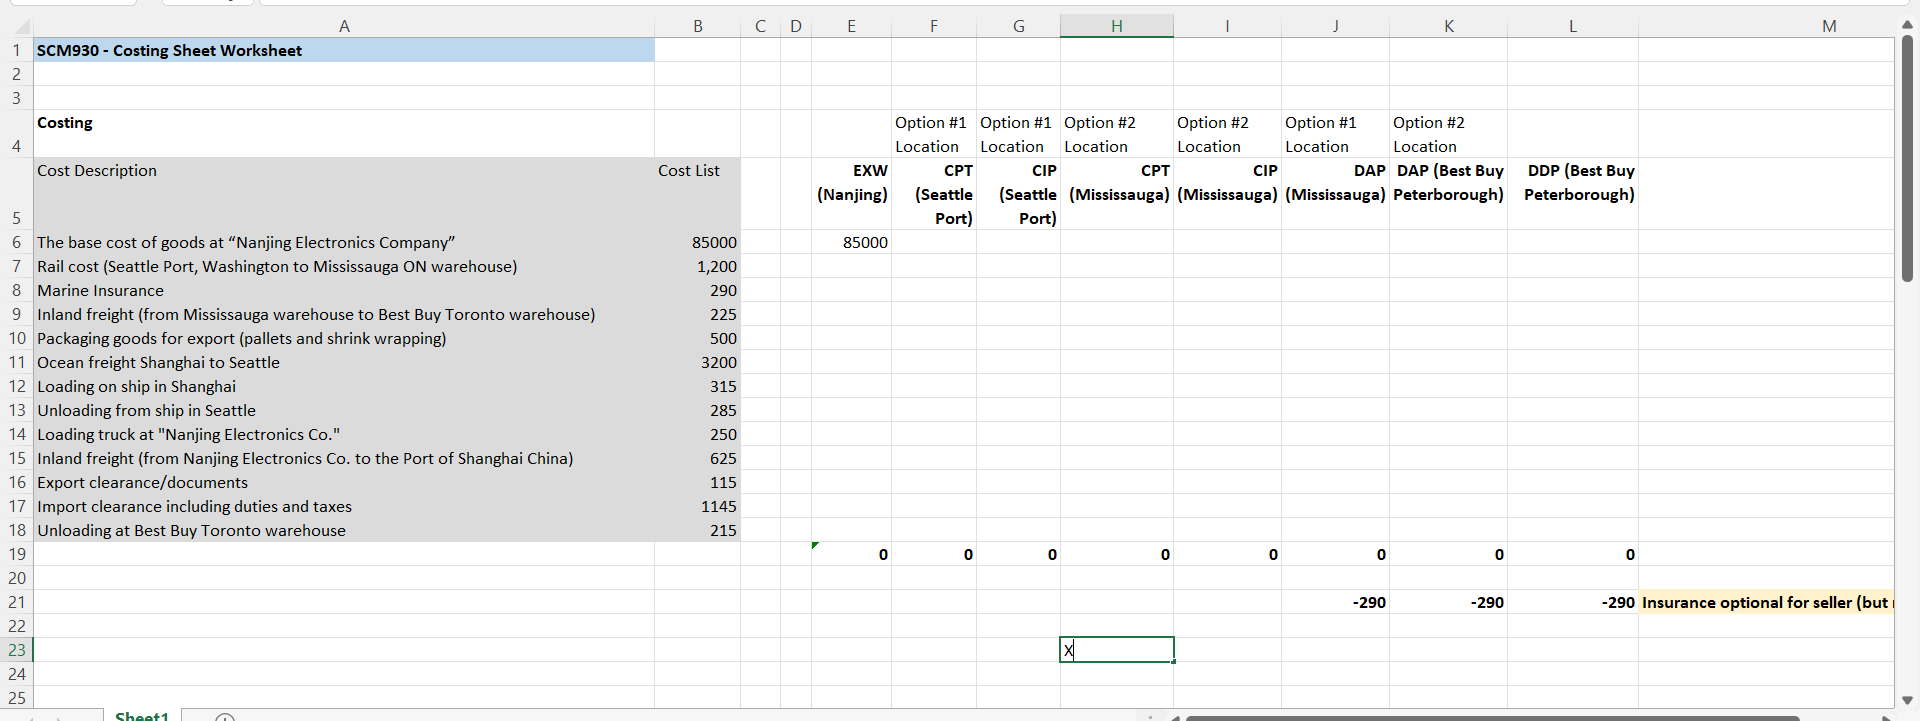Viewport: 1920px width, 721px height.
Task: Click the -290 value in column J
Action: pyautogui.click(x=1369, y=602)
